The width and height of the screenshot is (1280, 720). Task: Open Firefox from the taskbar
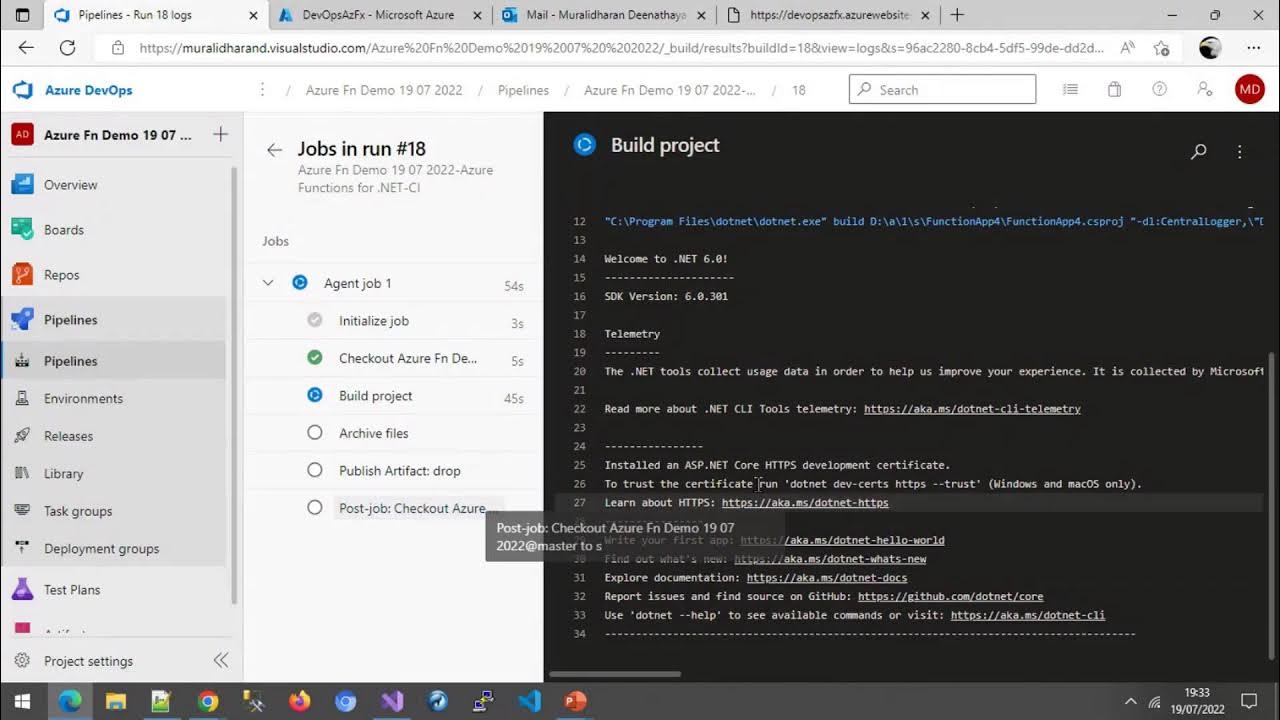tap(299, 701)
